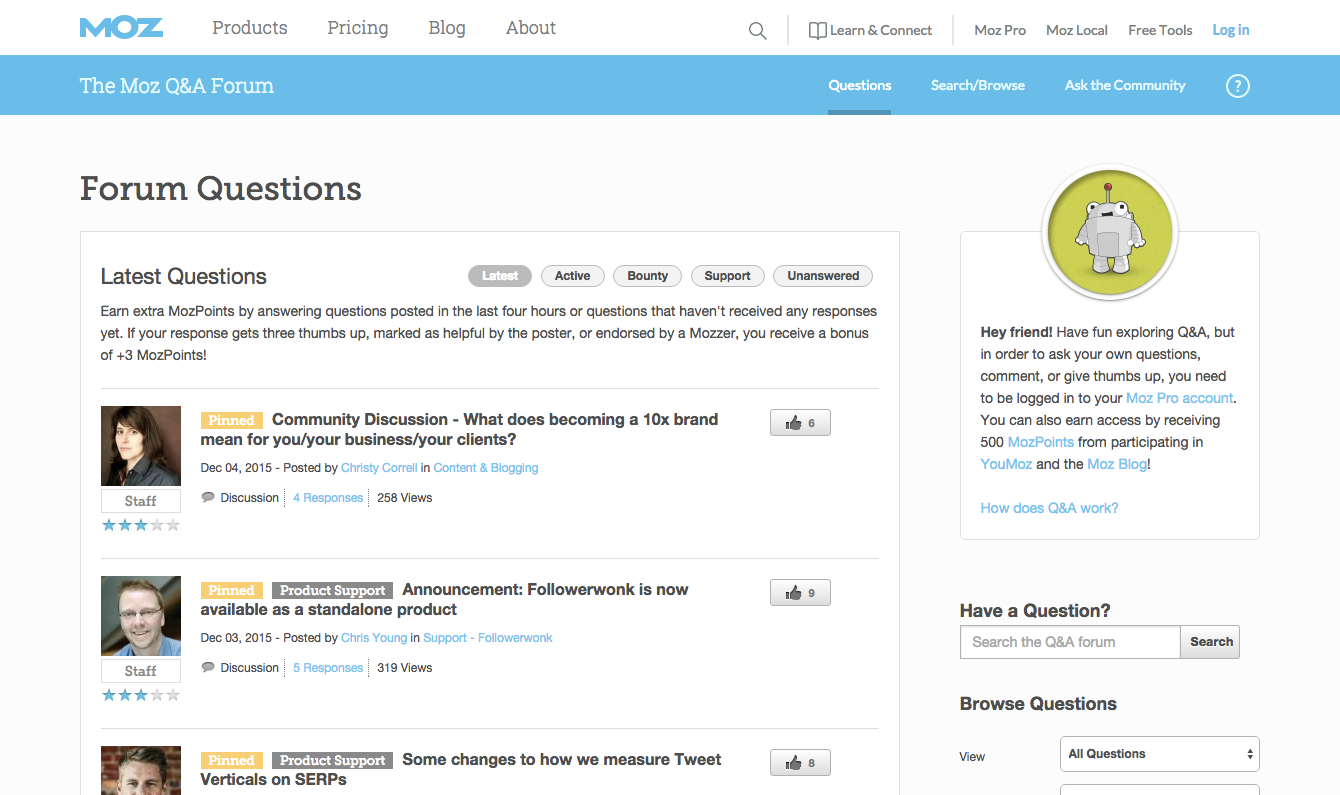Image resolution: width=1340 pixels, height=795 pixels.
Task: Select the Active filter pill
Action: click(x=573, y=276)
